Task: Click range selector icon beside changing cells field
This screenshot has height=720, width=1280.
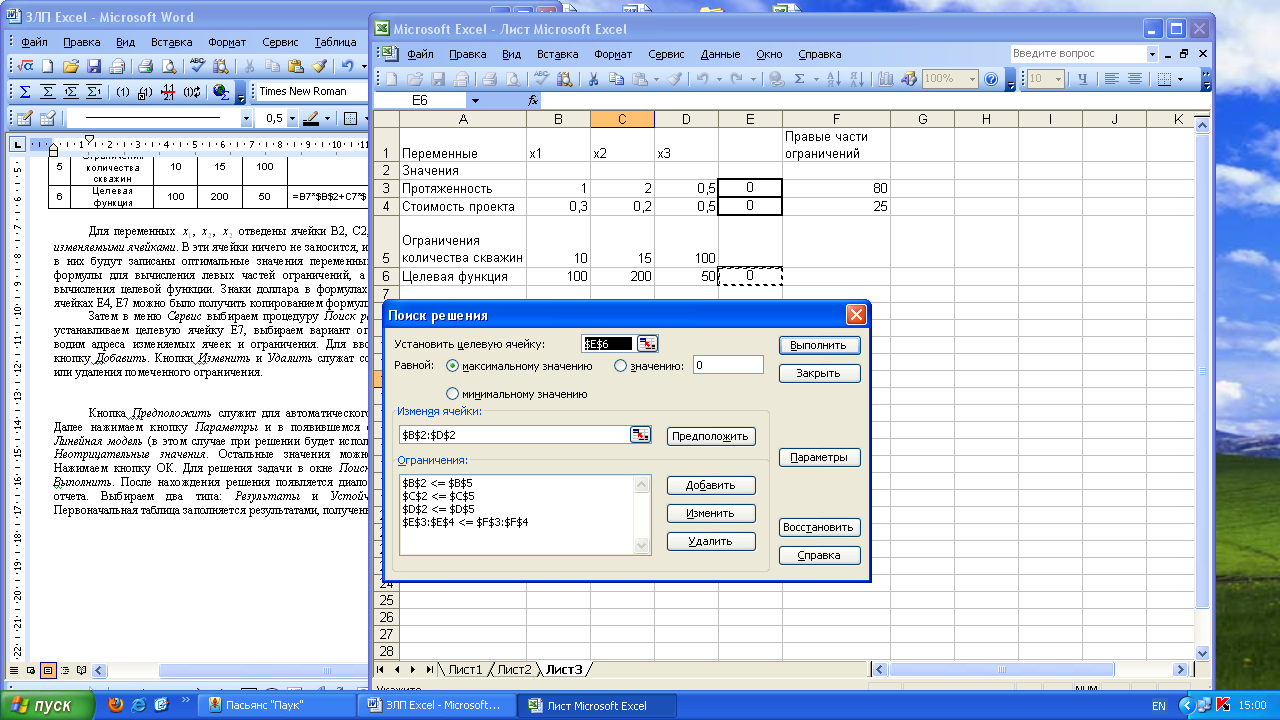Action: pyautogui.click(x=640, y=435)
